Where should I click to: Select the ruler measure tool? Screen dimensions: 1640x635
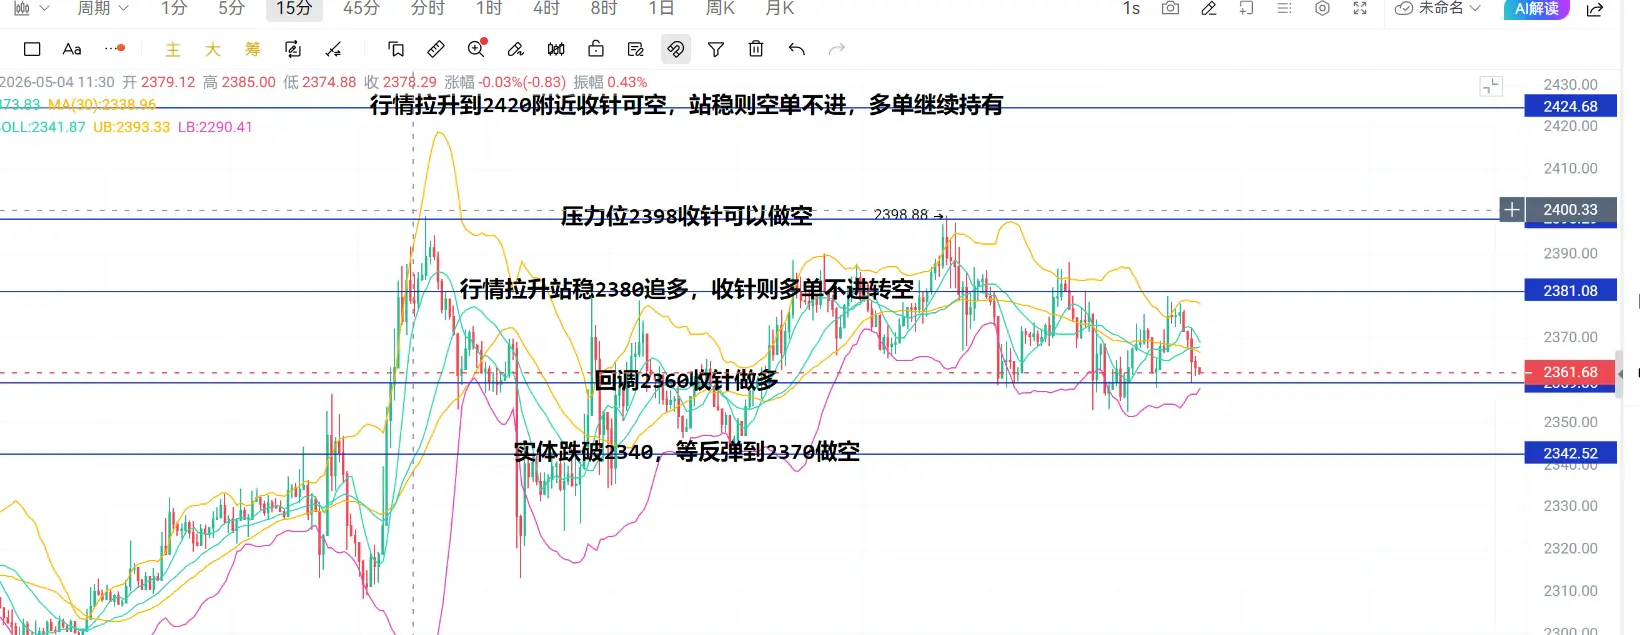(x=436, y=49)
